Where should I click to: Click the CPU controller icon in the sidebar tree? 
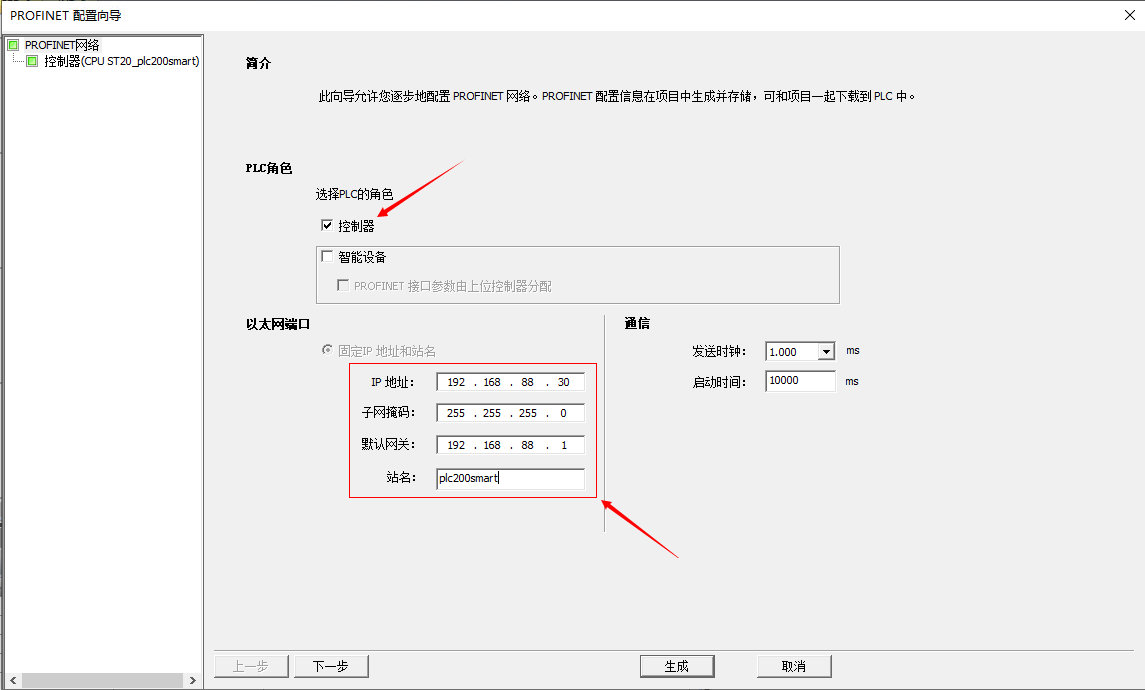[30, 59]
